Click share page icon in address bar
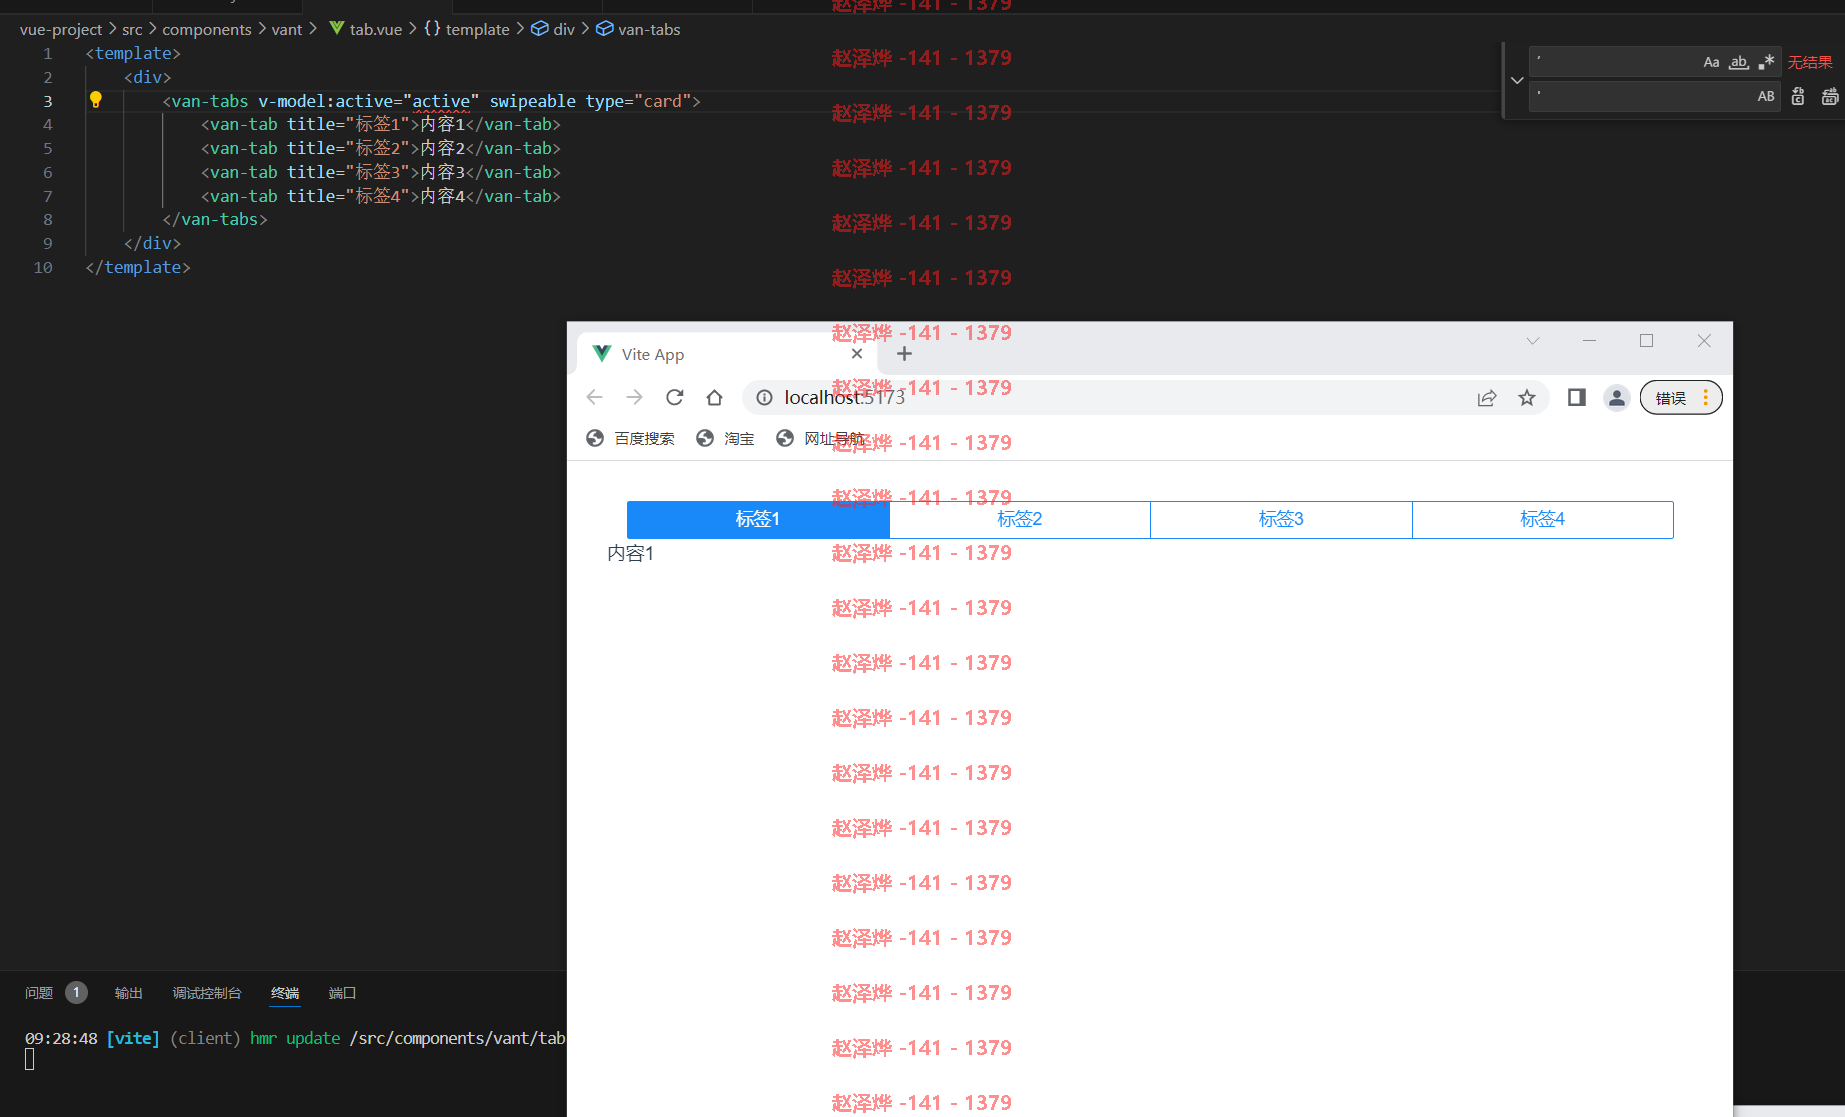1845x1117 pixels. pyautogui.click(x=1487, y=397)
